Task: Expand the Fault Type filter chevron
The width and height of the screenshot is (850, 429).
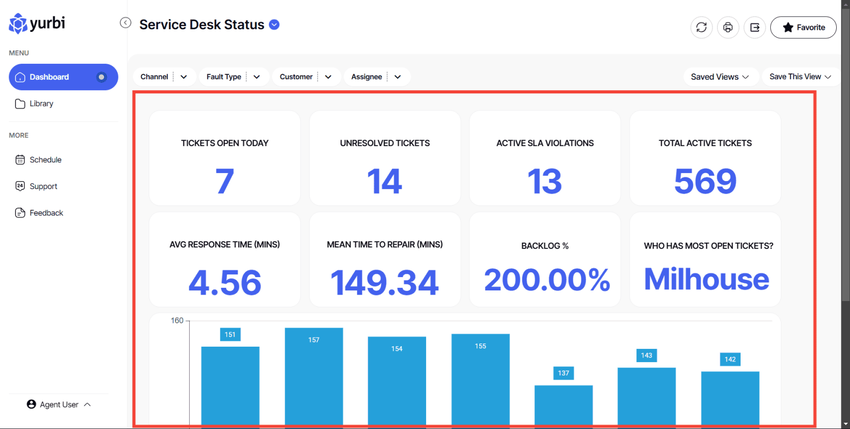Action: (257, 77)
